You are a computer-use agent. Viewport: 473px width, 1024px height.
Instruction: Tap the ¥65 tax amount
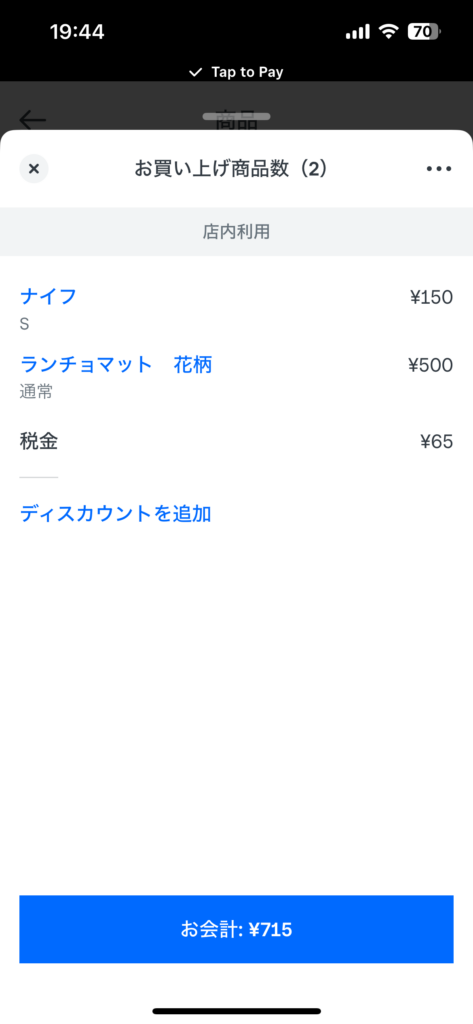click(436, 442)
